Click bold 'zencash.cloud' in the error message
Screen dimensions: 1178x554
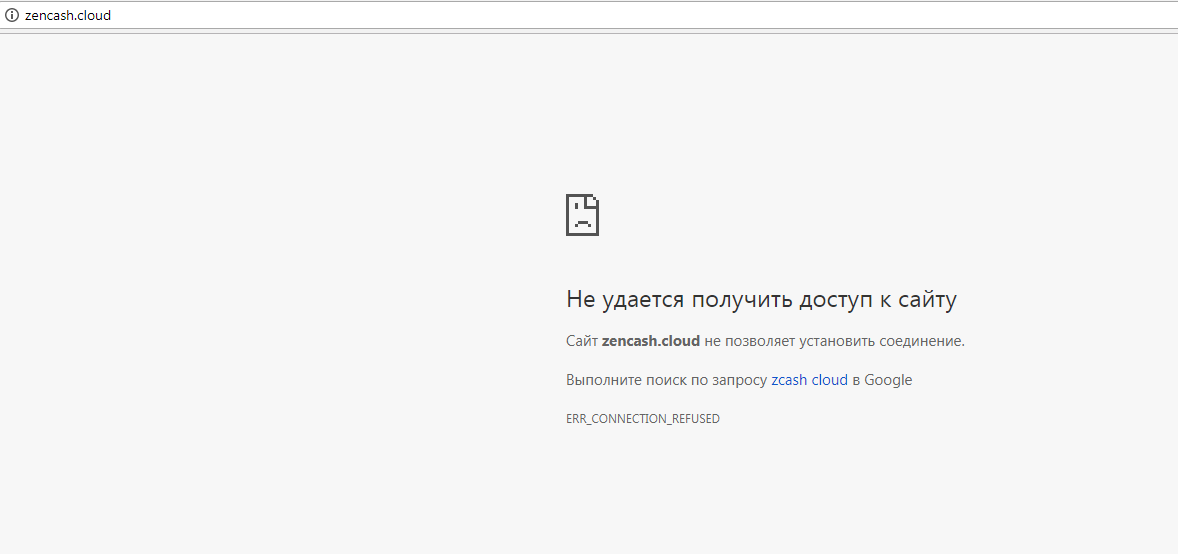[x=650, y=341]
